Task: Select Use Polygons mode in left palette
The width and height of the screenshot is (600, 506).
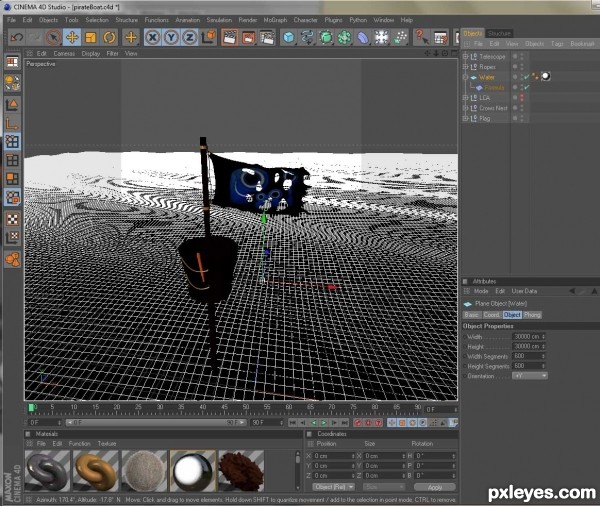Action: 13,179
